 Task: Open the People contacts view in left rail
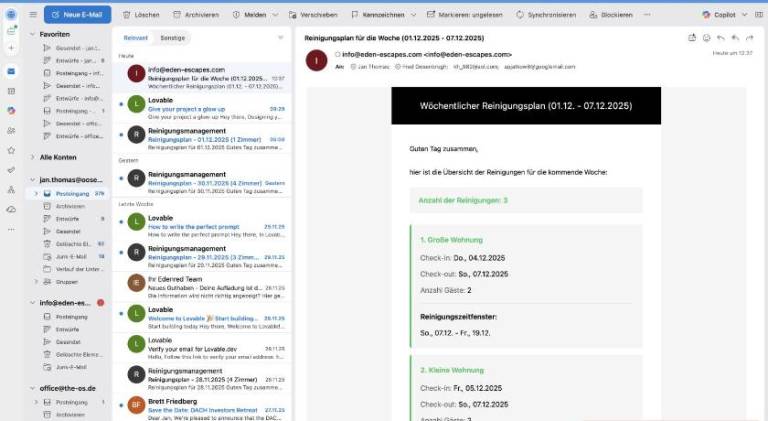(11, 131)
